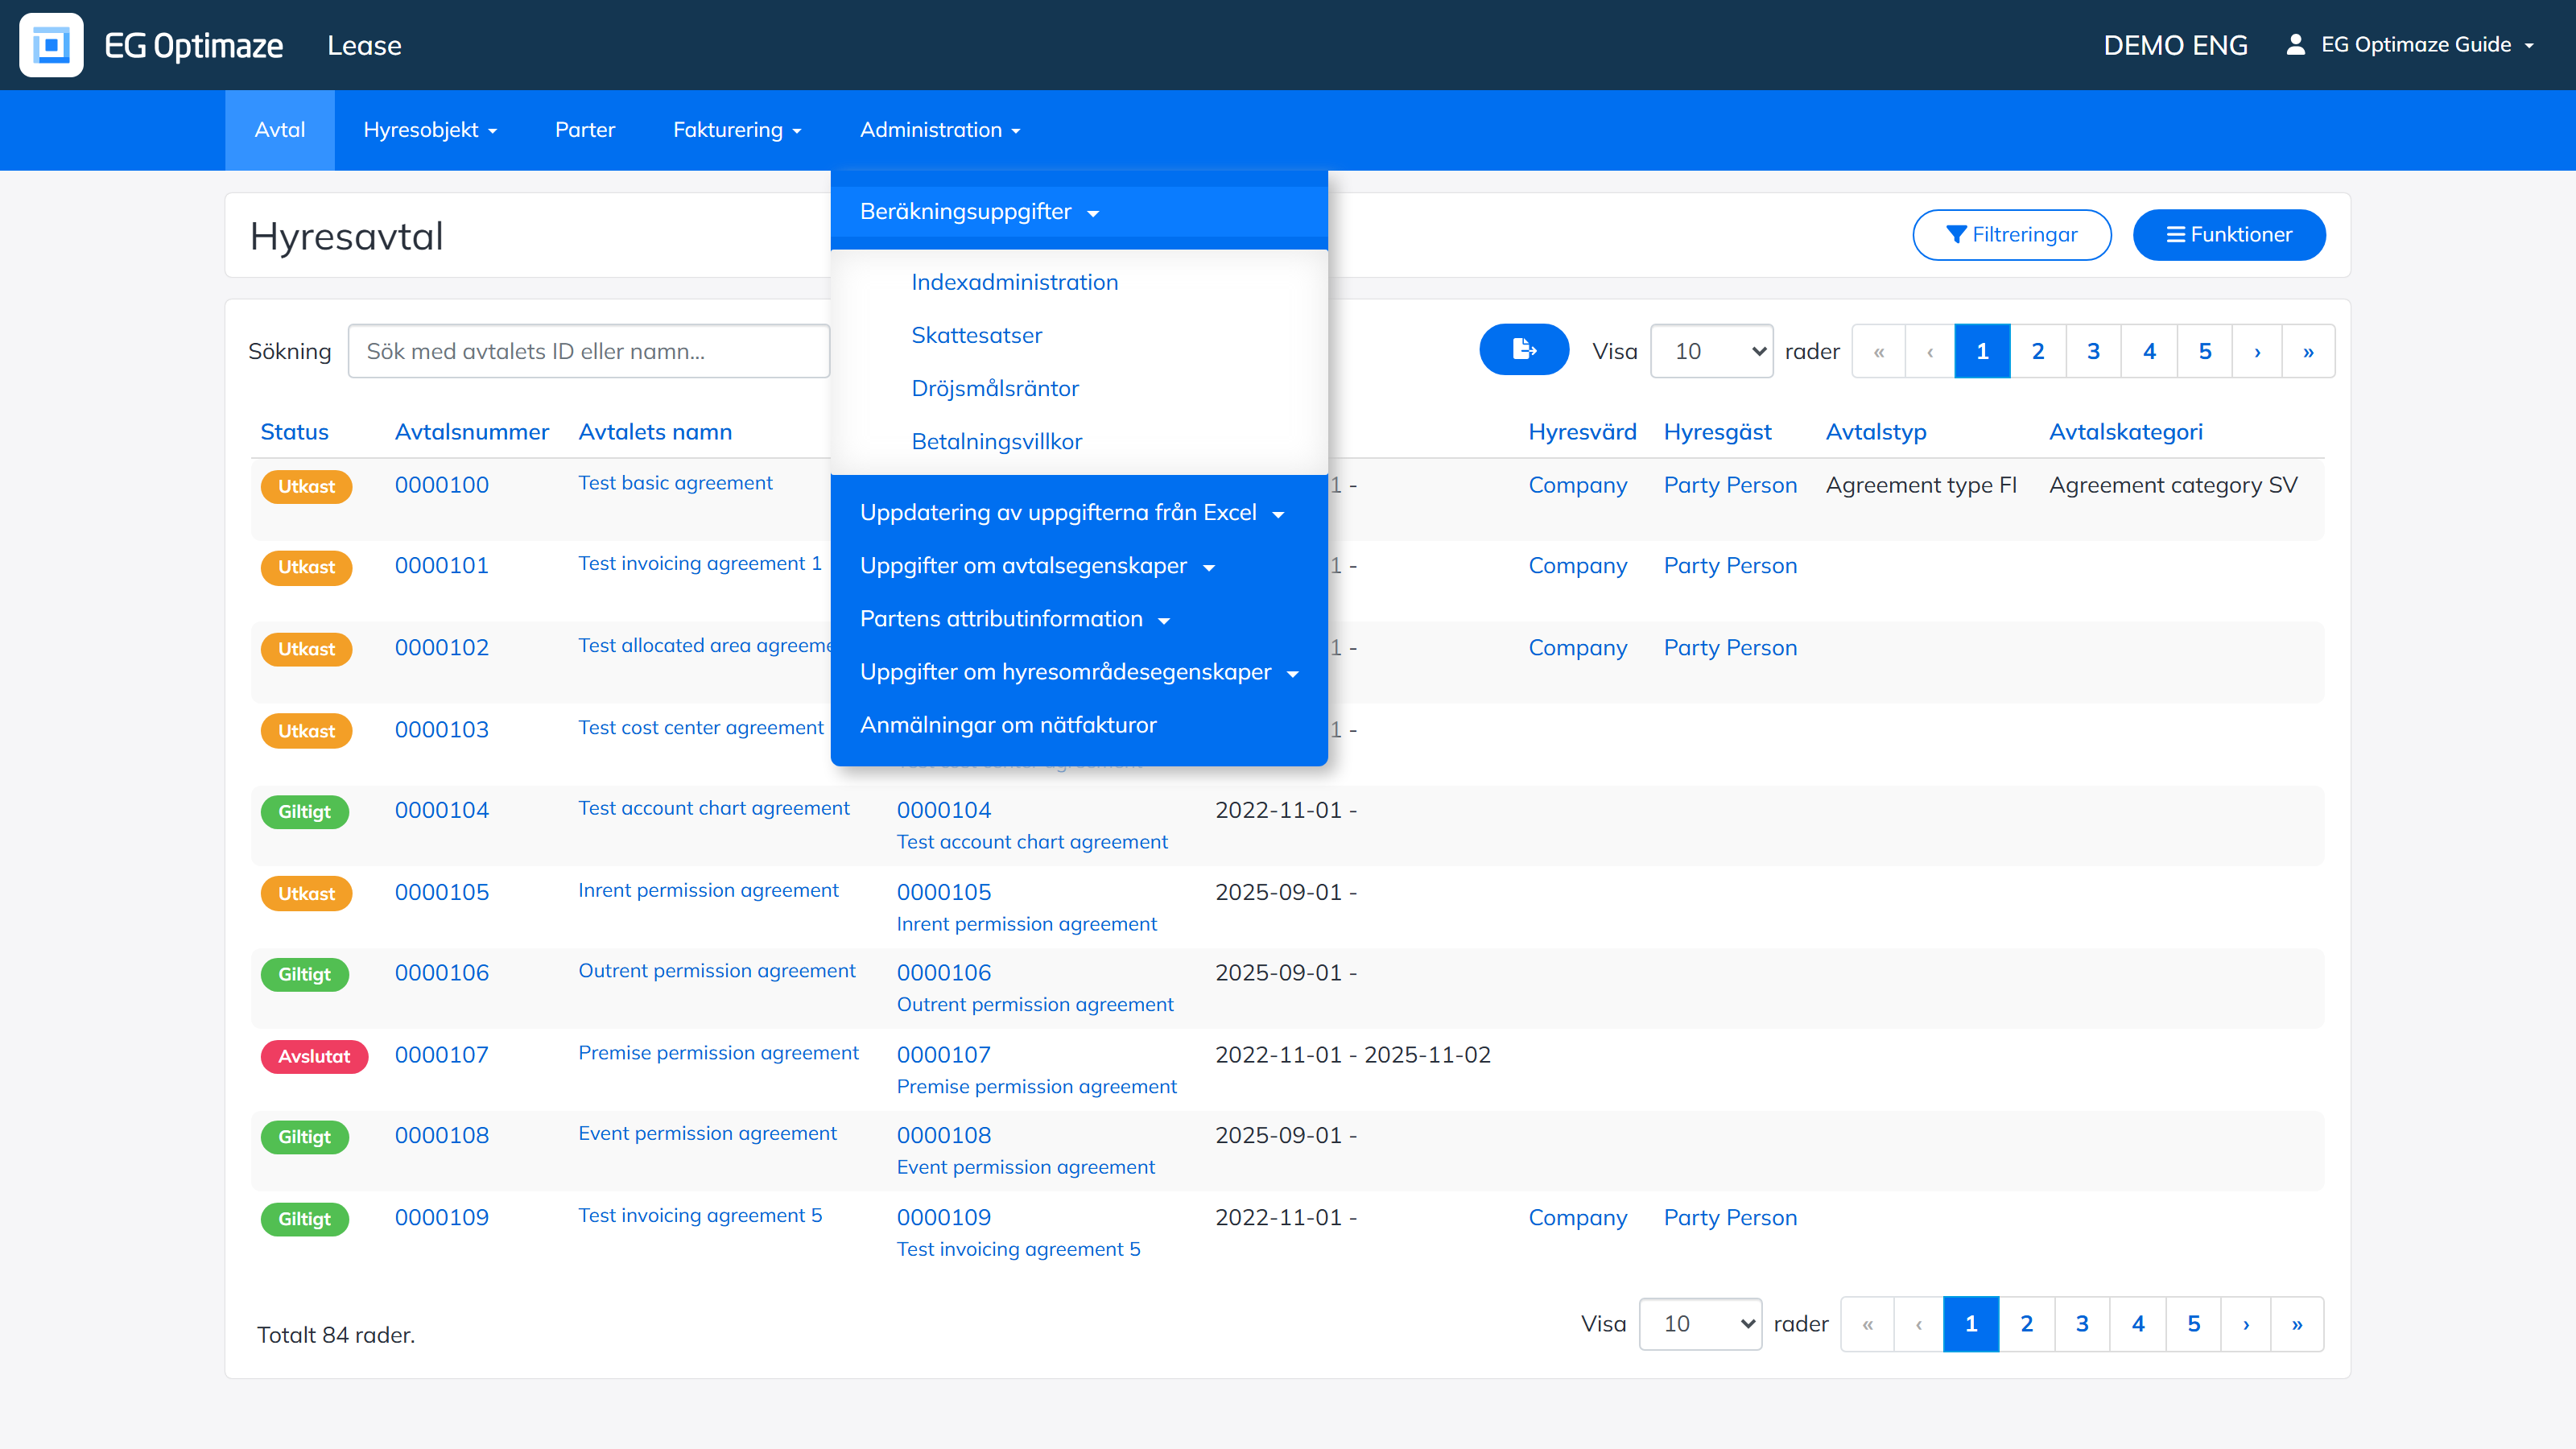2576x1449 pixels.
Task: Open the Funktioner menu button
Action: click(x=2229, y=235)
